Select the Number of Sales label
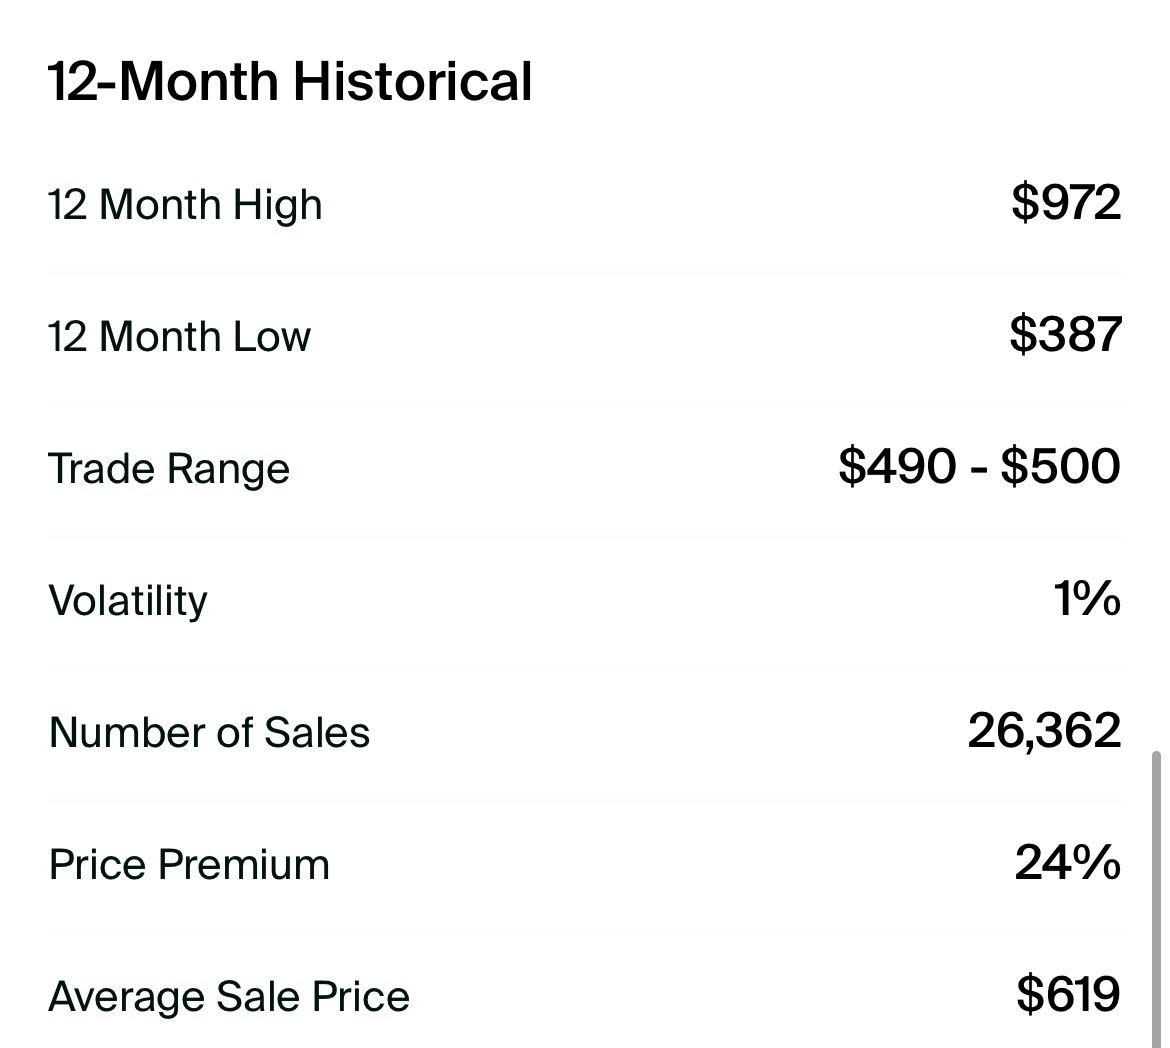Image resolution: width=1170 pixels, height=1048 pixels. [209, 732]
